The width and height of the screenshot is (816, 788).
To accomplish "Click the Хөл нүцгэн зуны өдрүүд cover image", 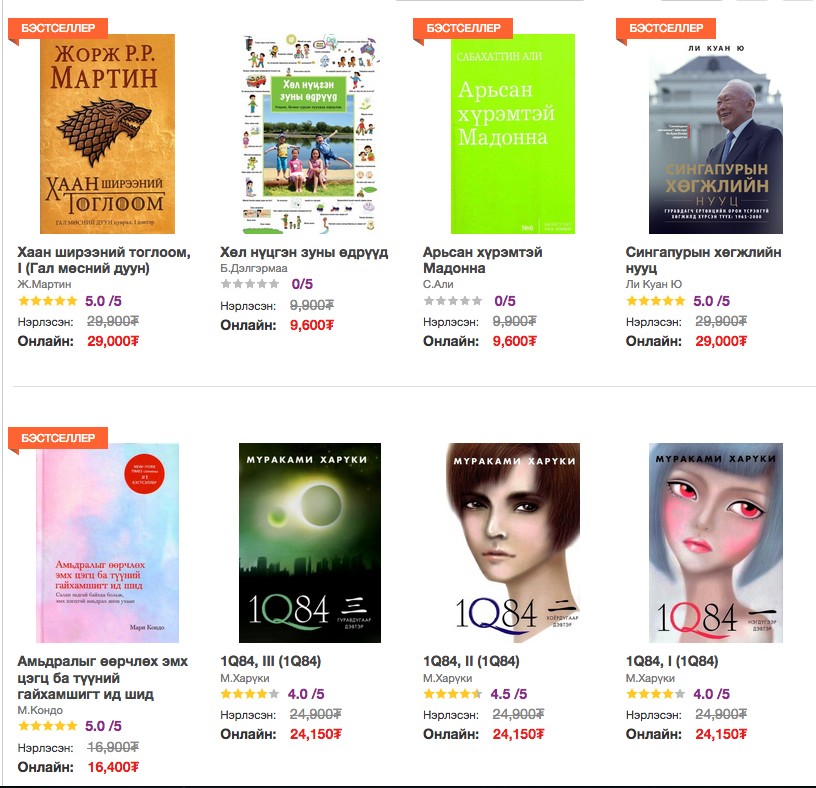I will pos(310,134).
